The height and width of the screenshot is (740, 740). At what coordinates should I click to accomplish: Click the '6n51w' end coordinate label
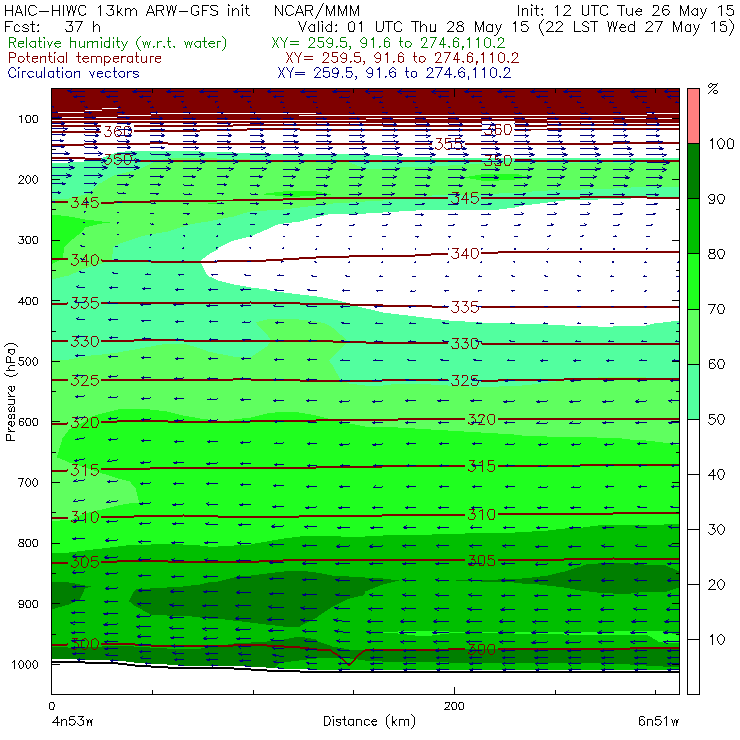tap(658, 722)
